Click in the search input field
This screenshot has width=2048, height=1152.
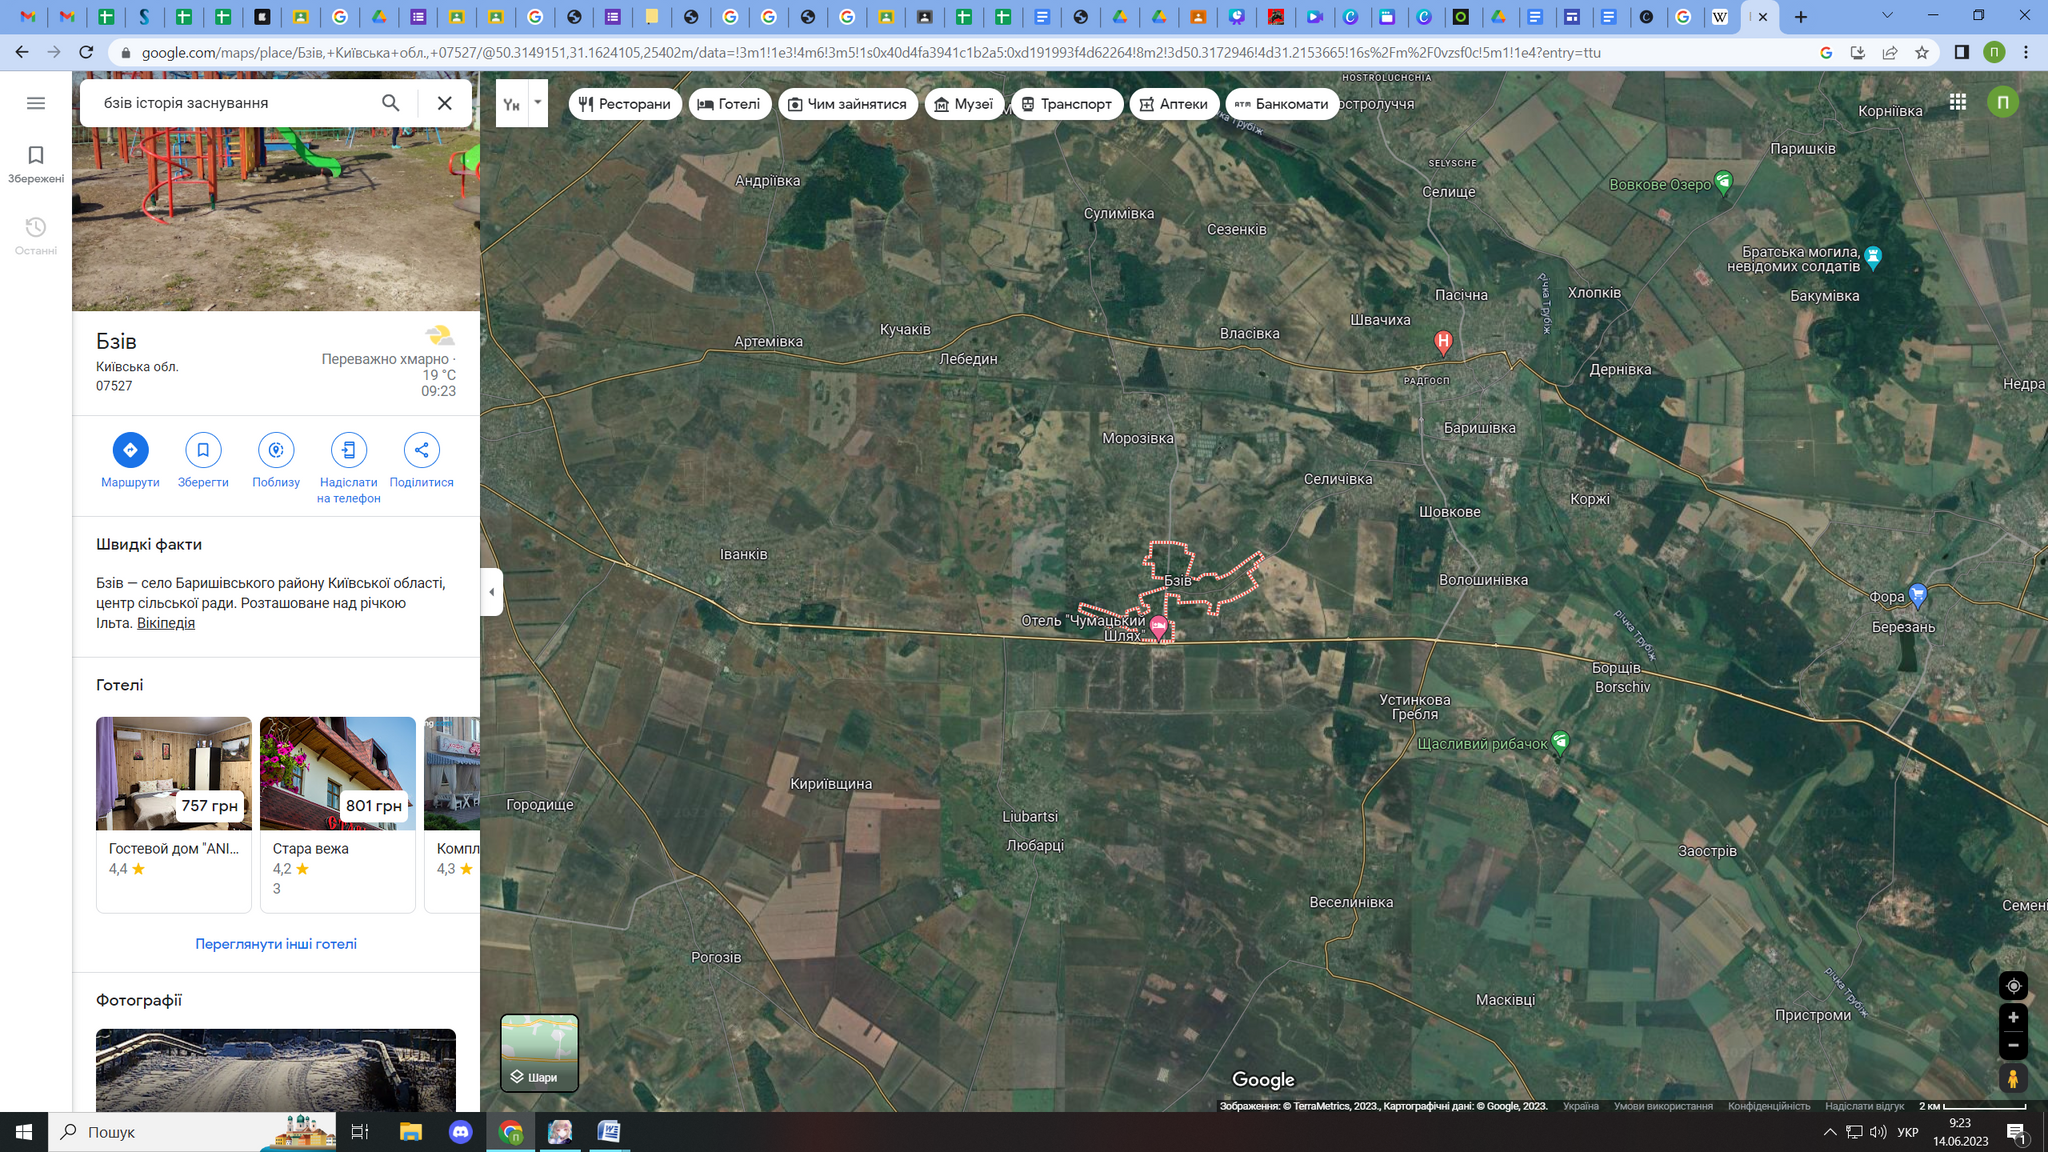point(235,103)
